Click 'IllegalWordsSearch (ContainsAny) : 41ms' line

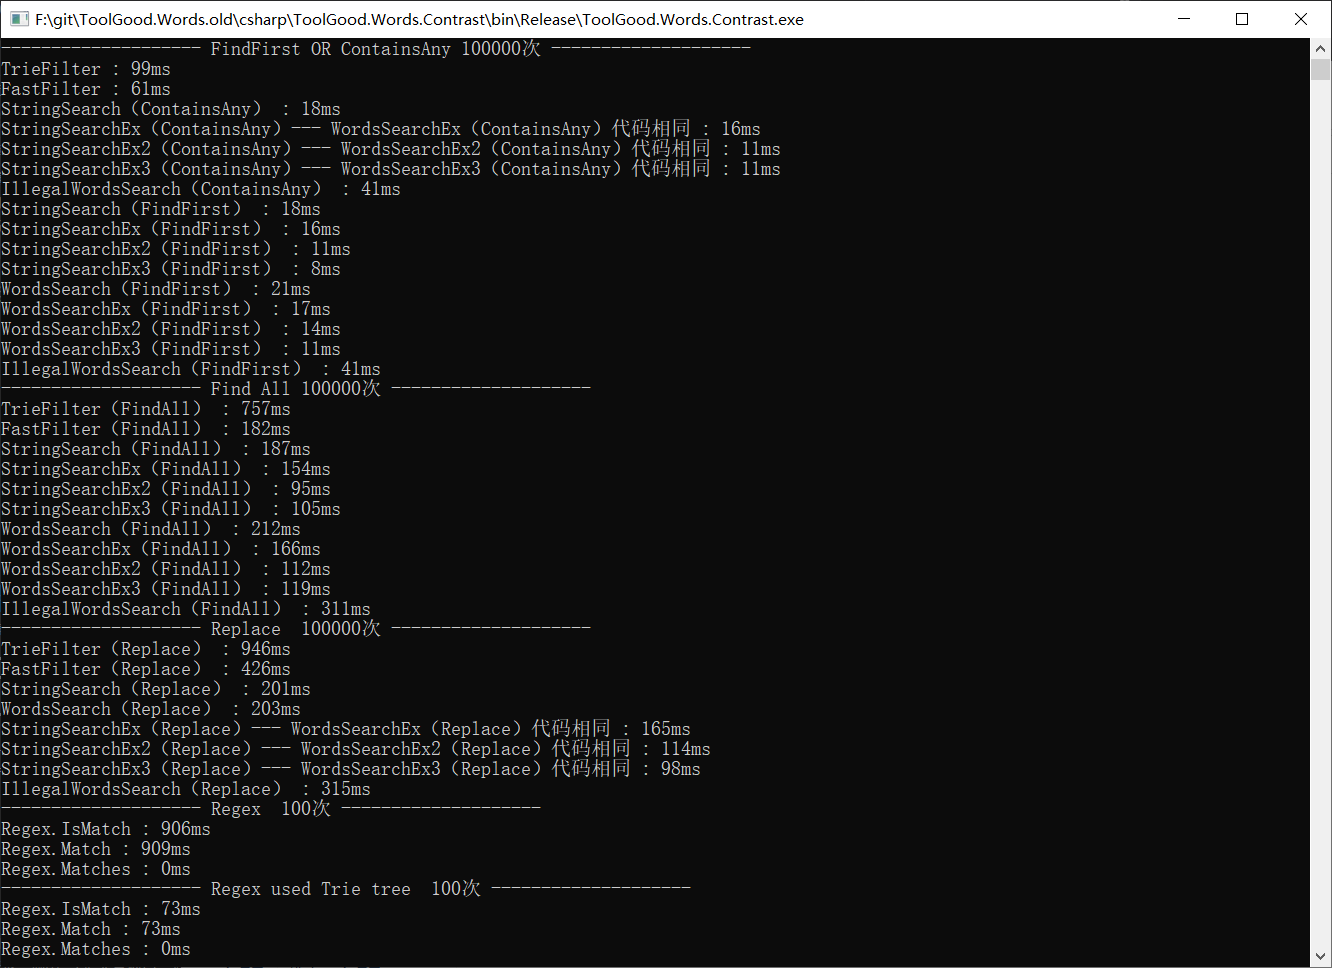point(201,189)
